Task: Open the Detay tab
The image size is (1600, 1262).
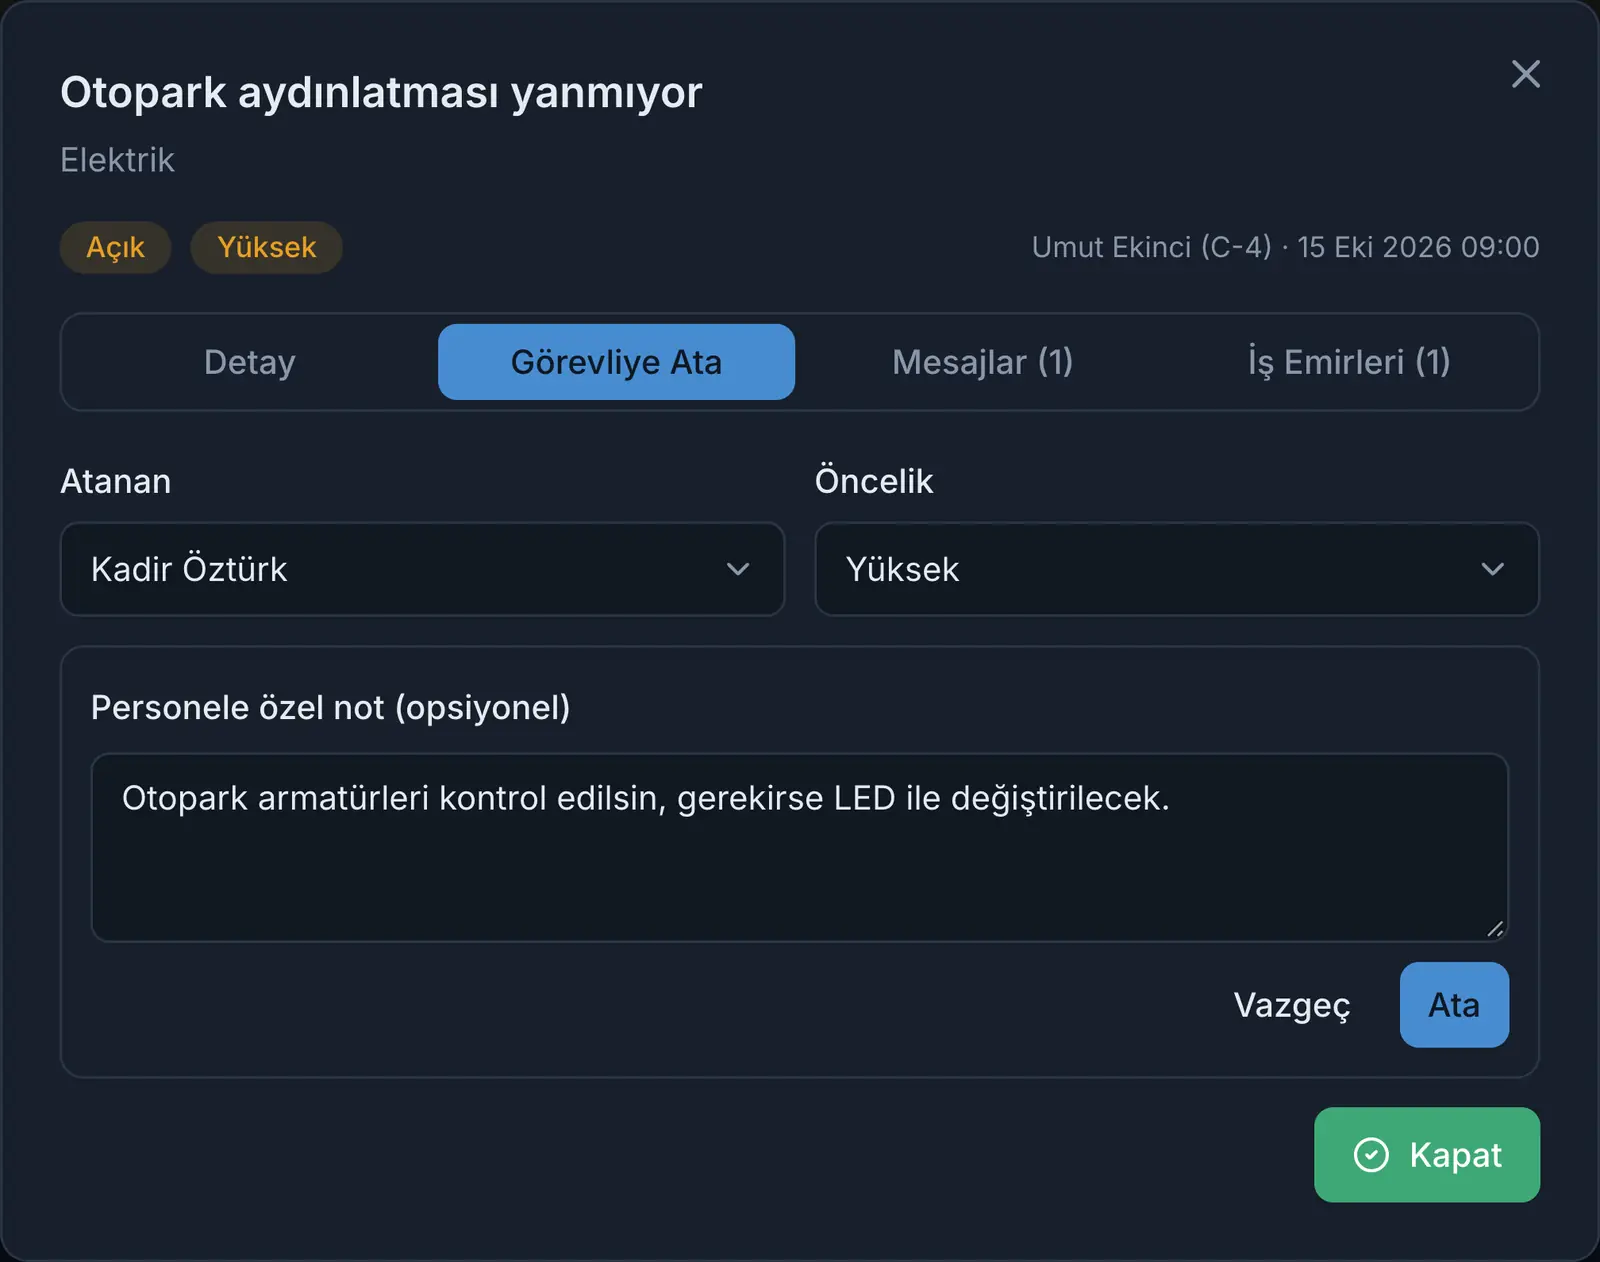Action: [x=250, y=362]
